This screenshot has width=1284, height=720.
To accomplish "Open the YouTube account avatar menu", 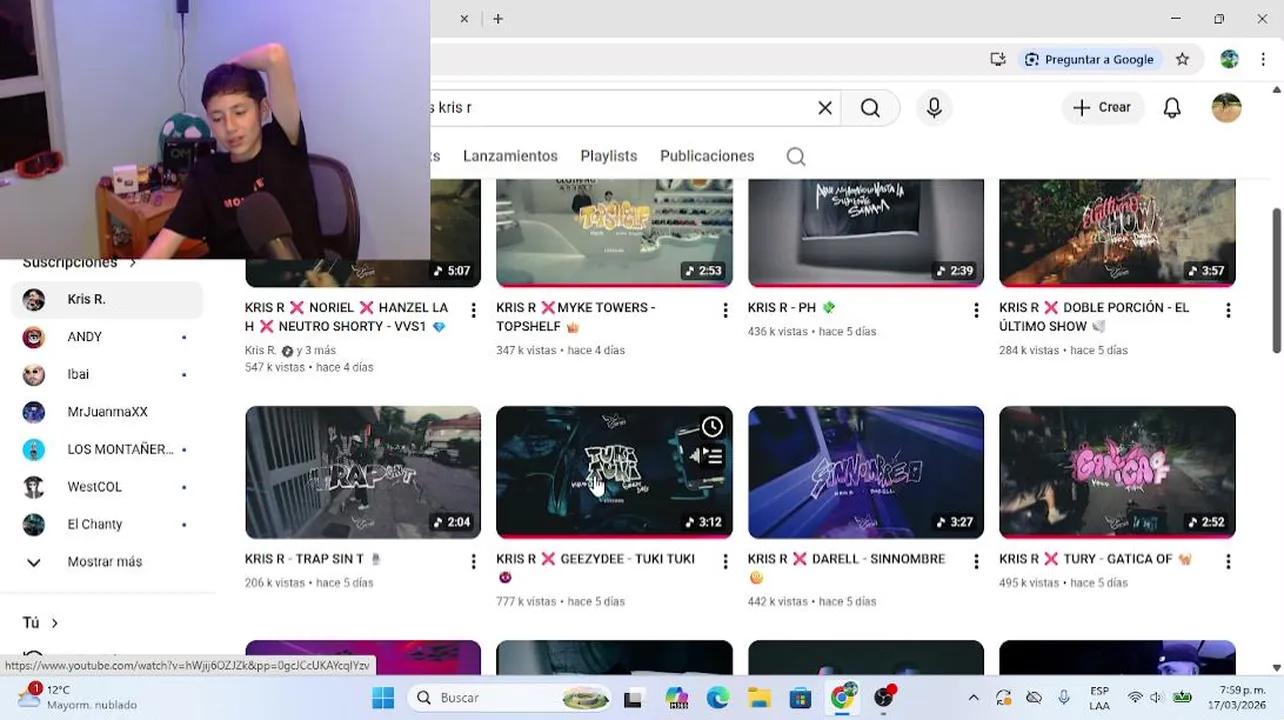I will coord(1227,108).
